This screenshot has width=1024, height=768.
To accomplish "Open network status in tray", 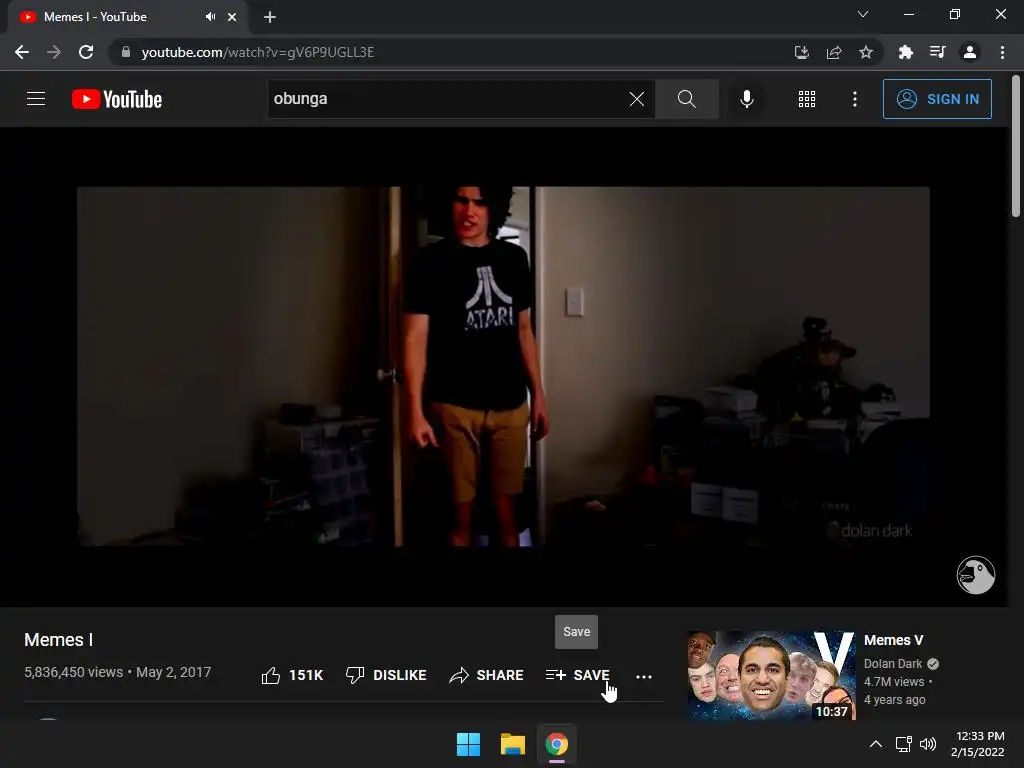I will point(903,744).
